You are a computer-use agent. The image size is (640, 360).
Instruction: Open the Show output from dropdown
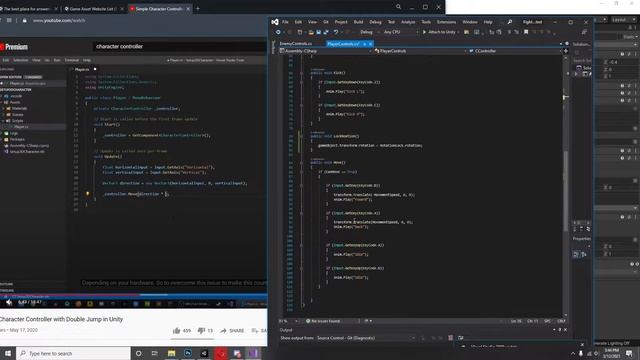click(x=366, y=338)
